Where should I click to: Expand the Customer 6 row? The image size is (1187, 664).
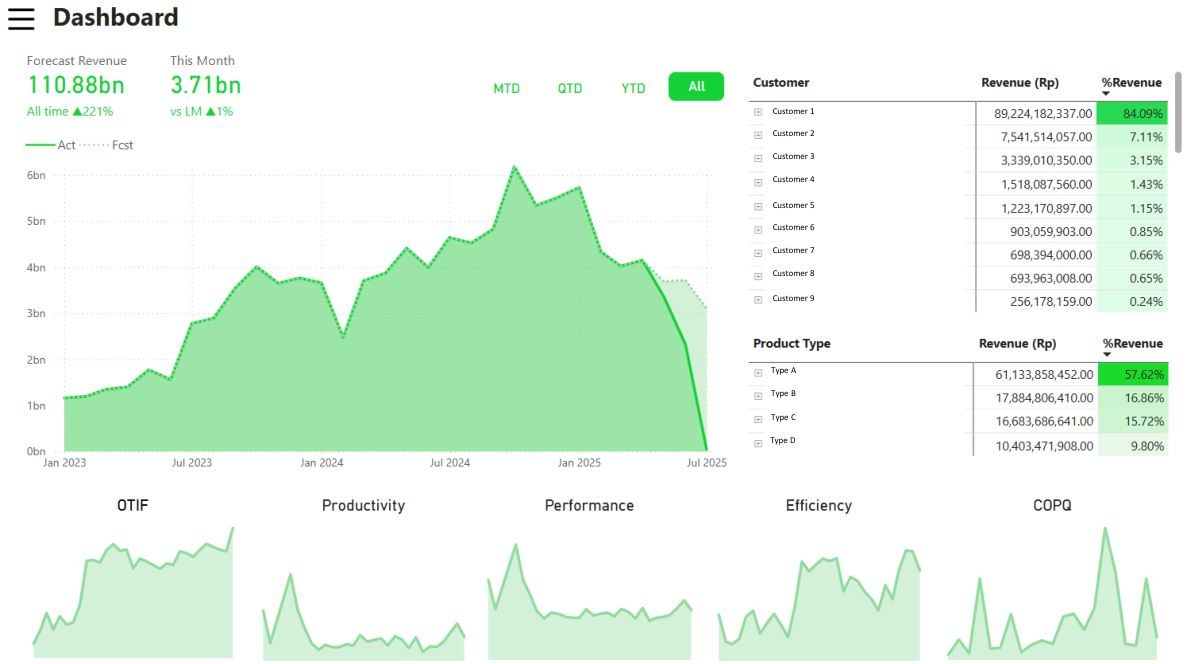point(758,229)
